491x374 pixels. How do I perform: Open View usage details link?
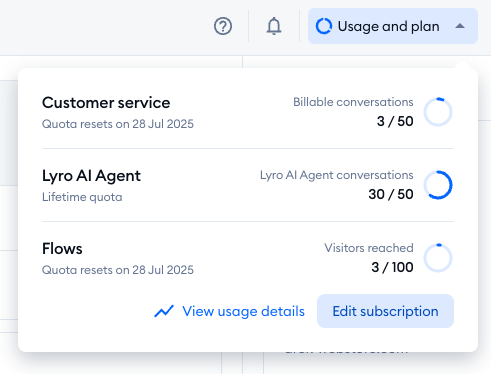tap(243, 311)
